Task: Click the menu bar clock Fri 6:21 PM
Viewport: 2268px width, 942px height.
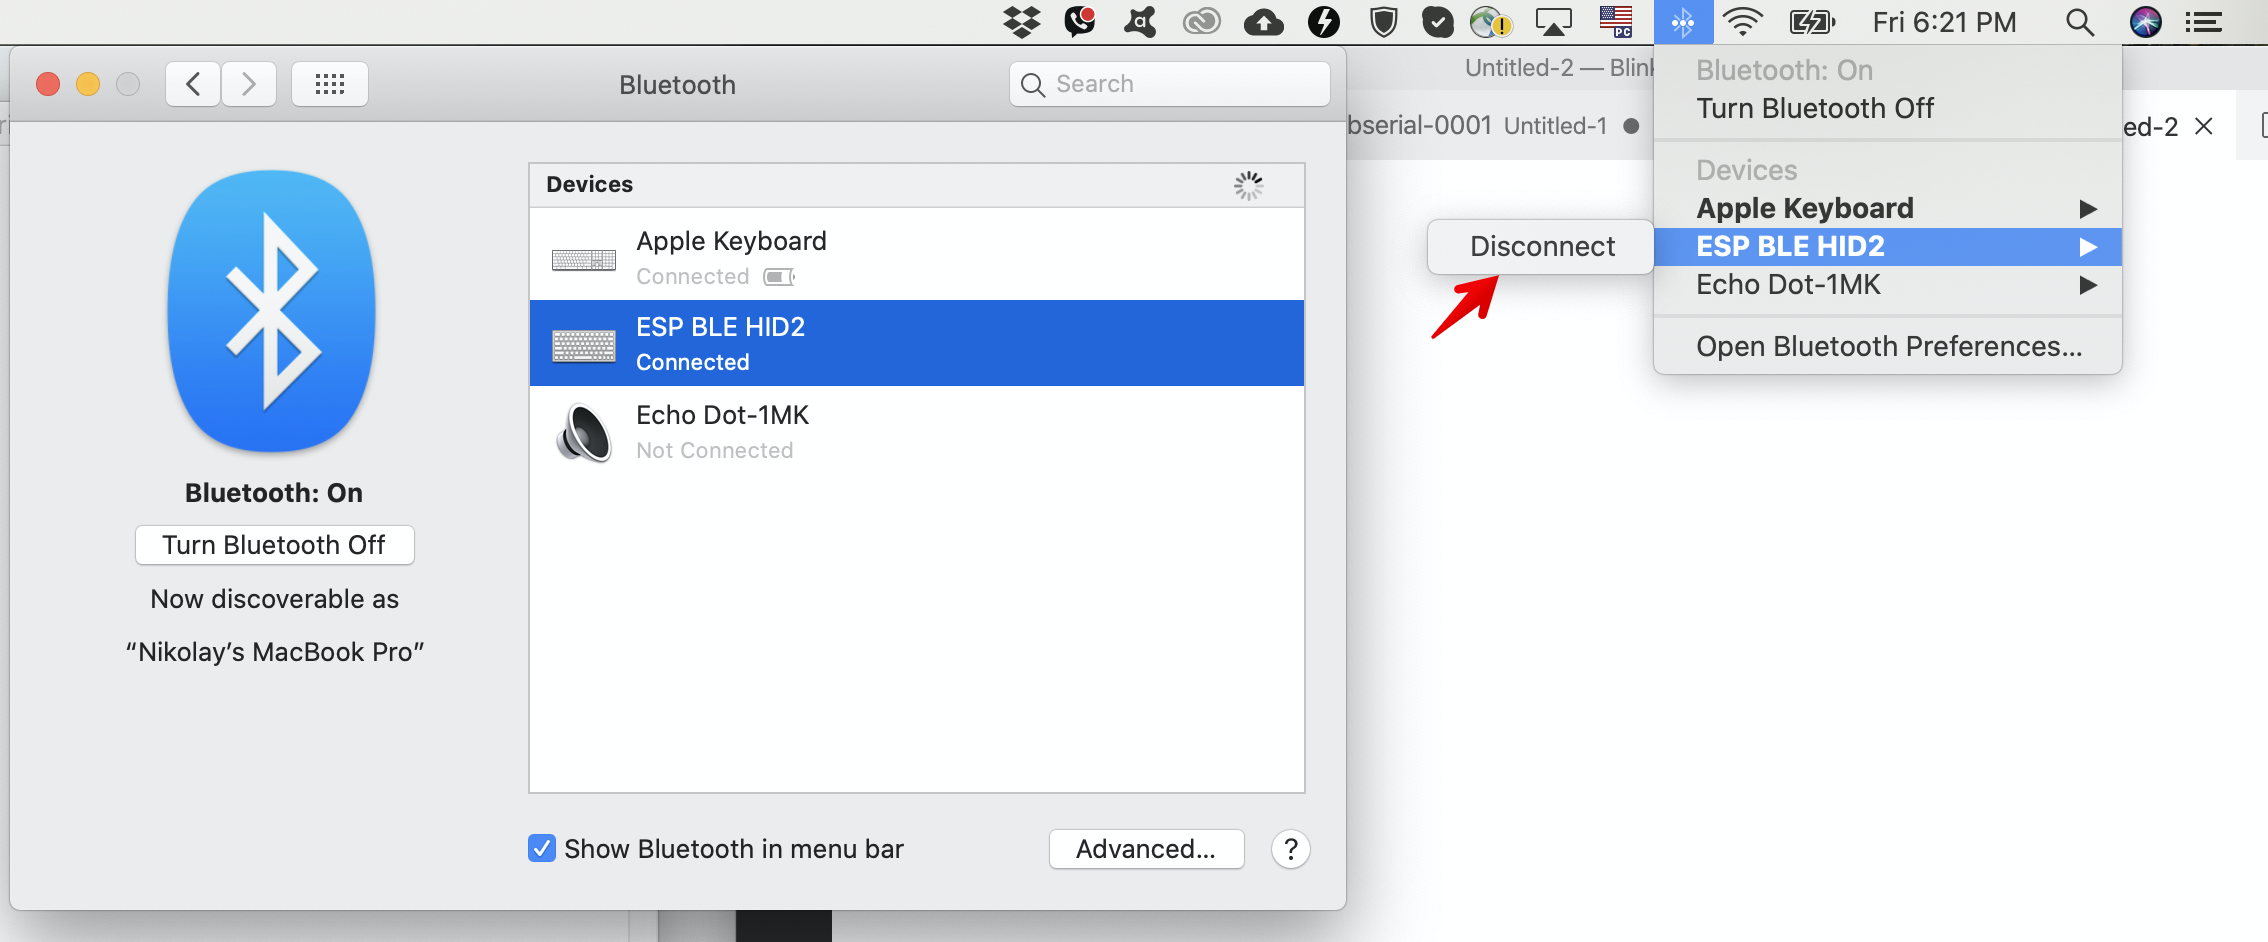Action: pyautogui.click(x=1944, y=22)
